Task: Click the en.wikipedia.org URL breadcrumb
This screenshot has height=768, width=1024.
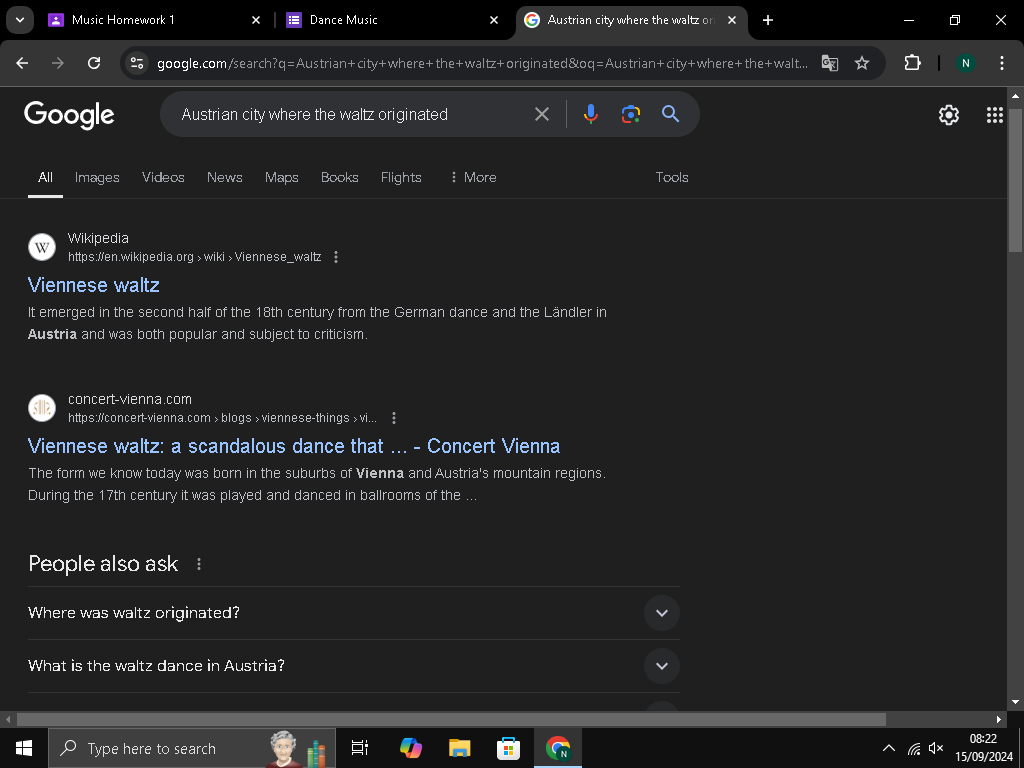Action: tap(195, 257)
